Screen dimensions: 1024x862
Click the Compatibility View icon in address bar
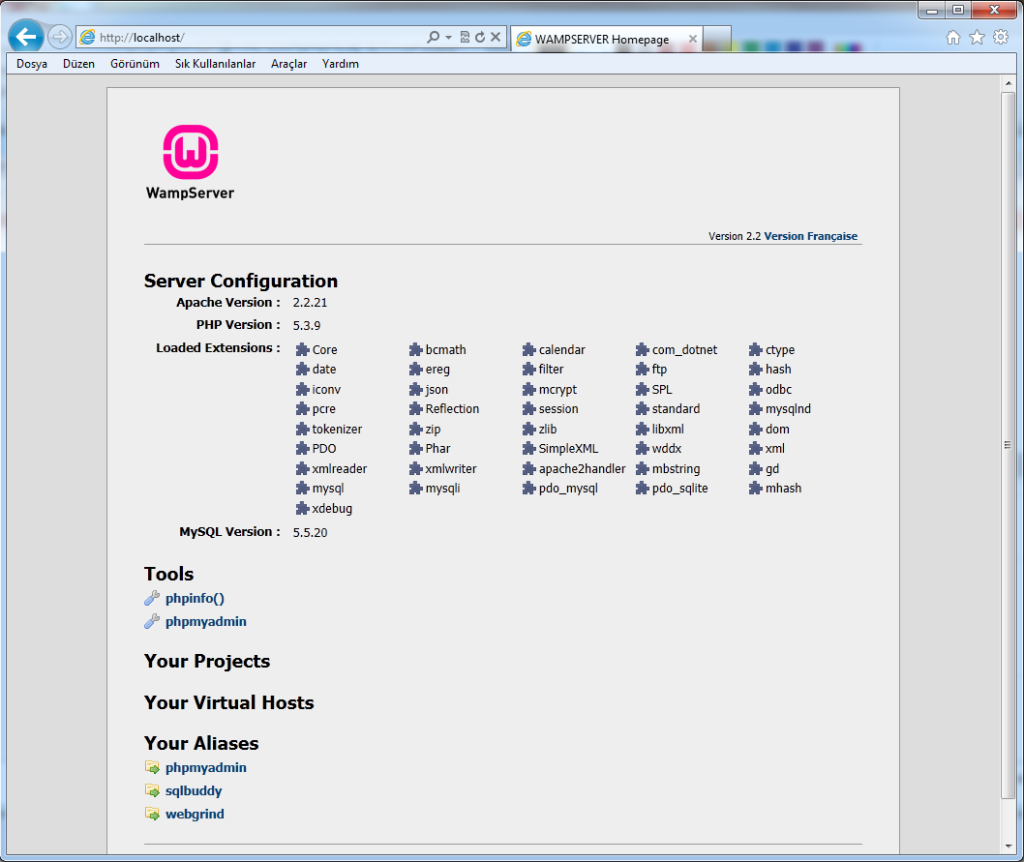(x=465, y=37)
